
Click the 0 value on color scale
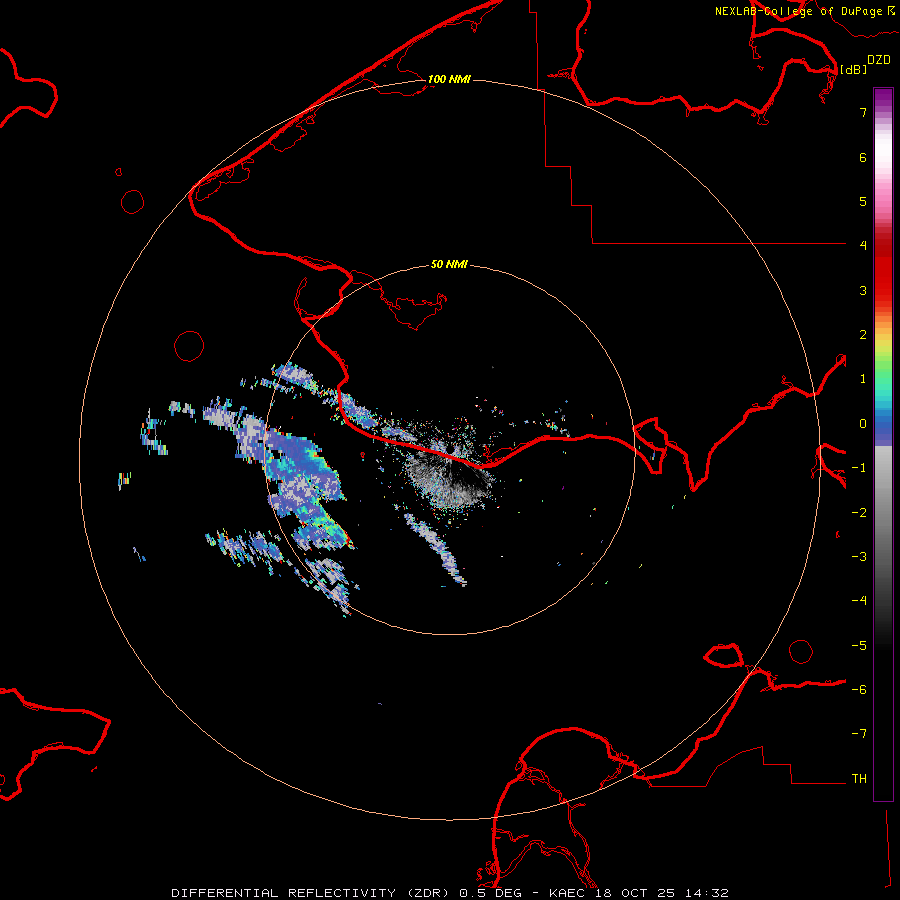coord(863,424)
